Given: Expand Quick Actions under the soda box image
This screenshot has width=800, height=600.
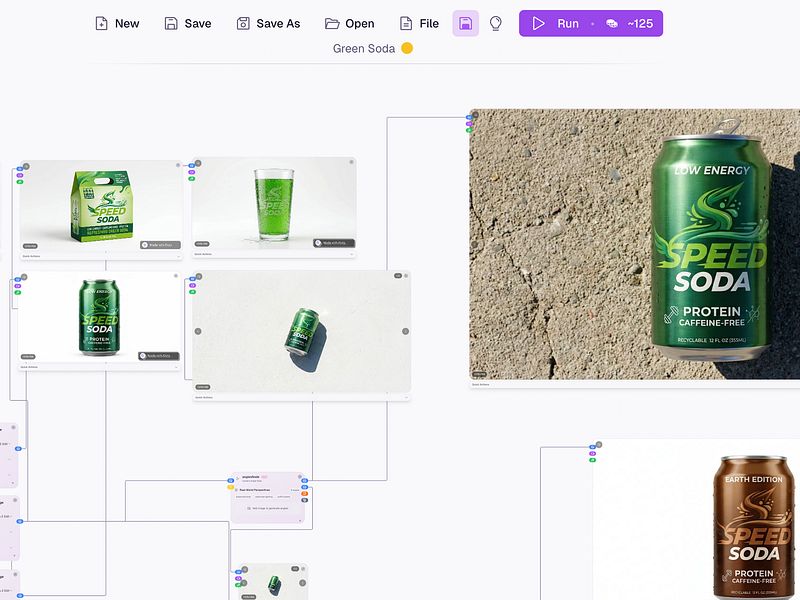Looking at the screenshot, I should click(101, 256).
